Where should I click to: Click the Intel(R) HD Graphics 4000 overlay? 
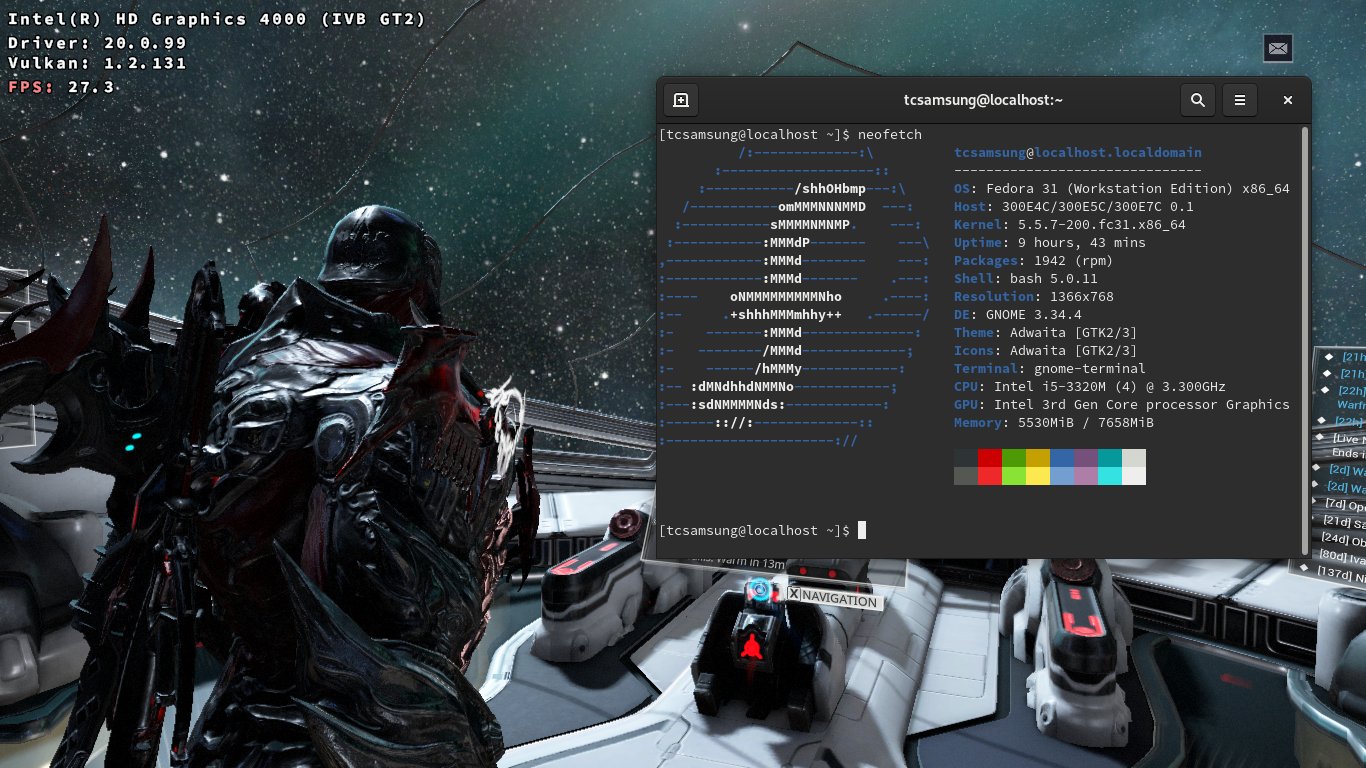click(216, 19)
